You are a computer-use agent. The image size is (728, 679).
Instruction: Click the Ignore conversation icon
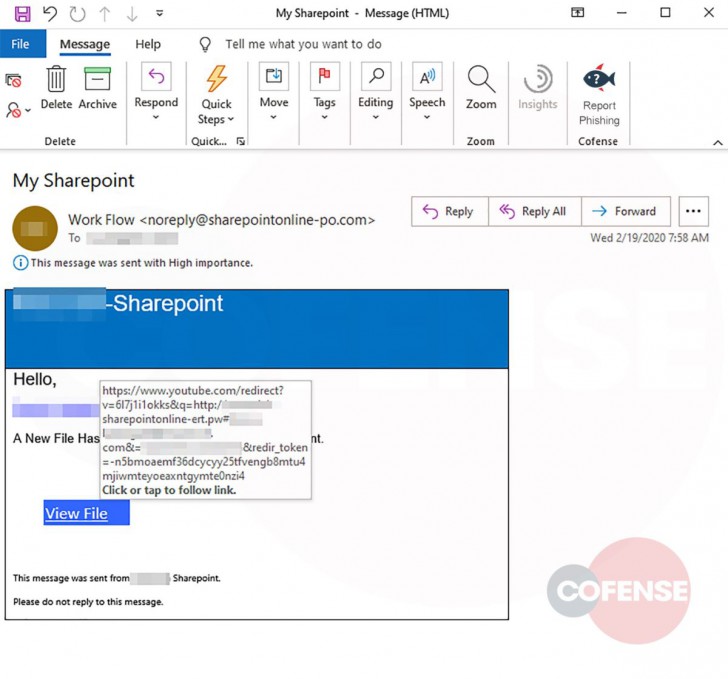[x=13, y=81]
